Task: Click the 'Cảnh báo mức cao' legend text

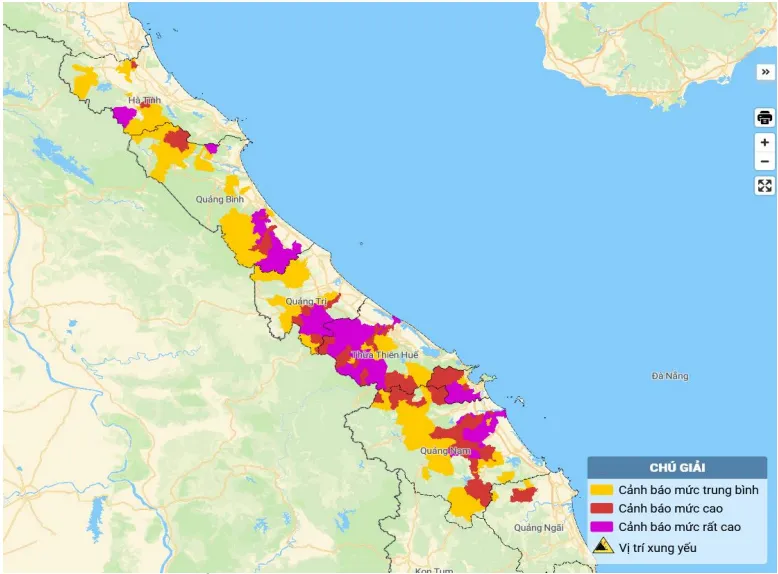Action: pyautogui.click(x=665, y=509)
